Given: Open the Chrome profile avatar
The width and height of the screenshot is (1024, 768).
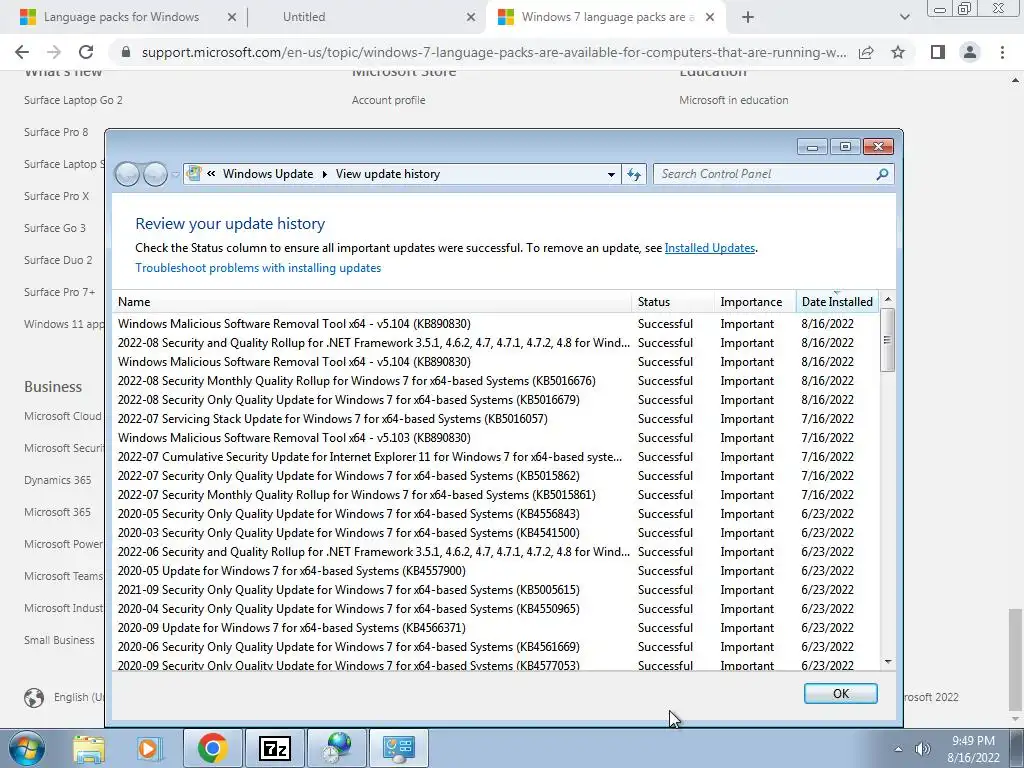Looking at the screenshot, I should [x=970, y=52].
